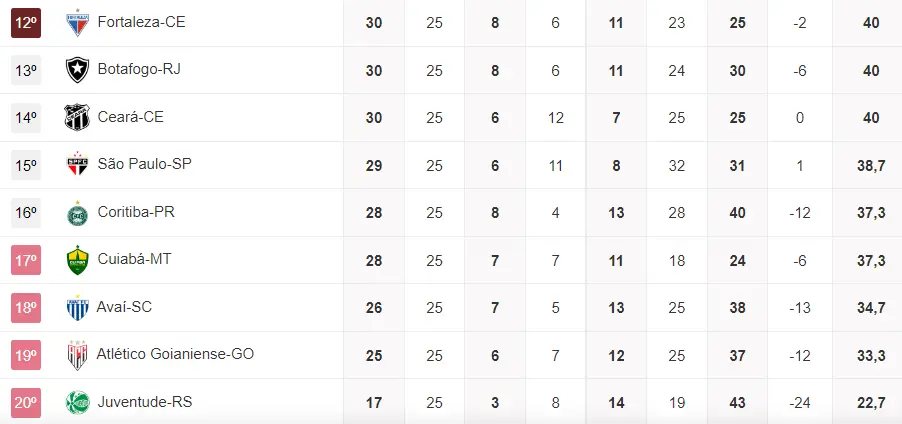Image resolution: width=902 pixels, height=424 pixels.
Task: Open the Fortaleza-CE team name link
Action: pos(141,22)
